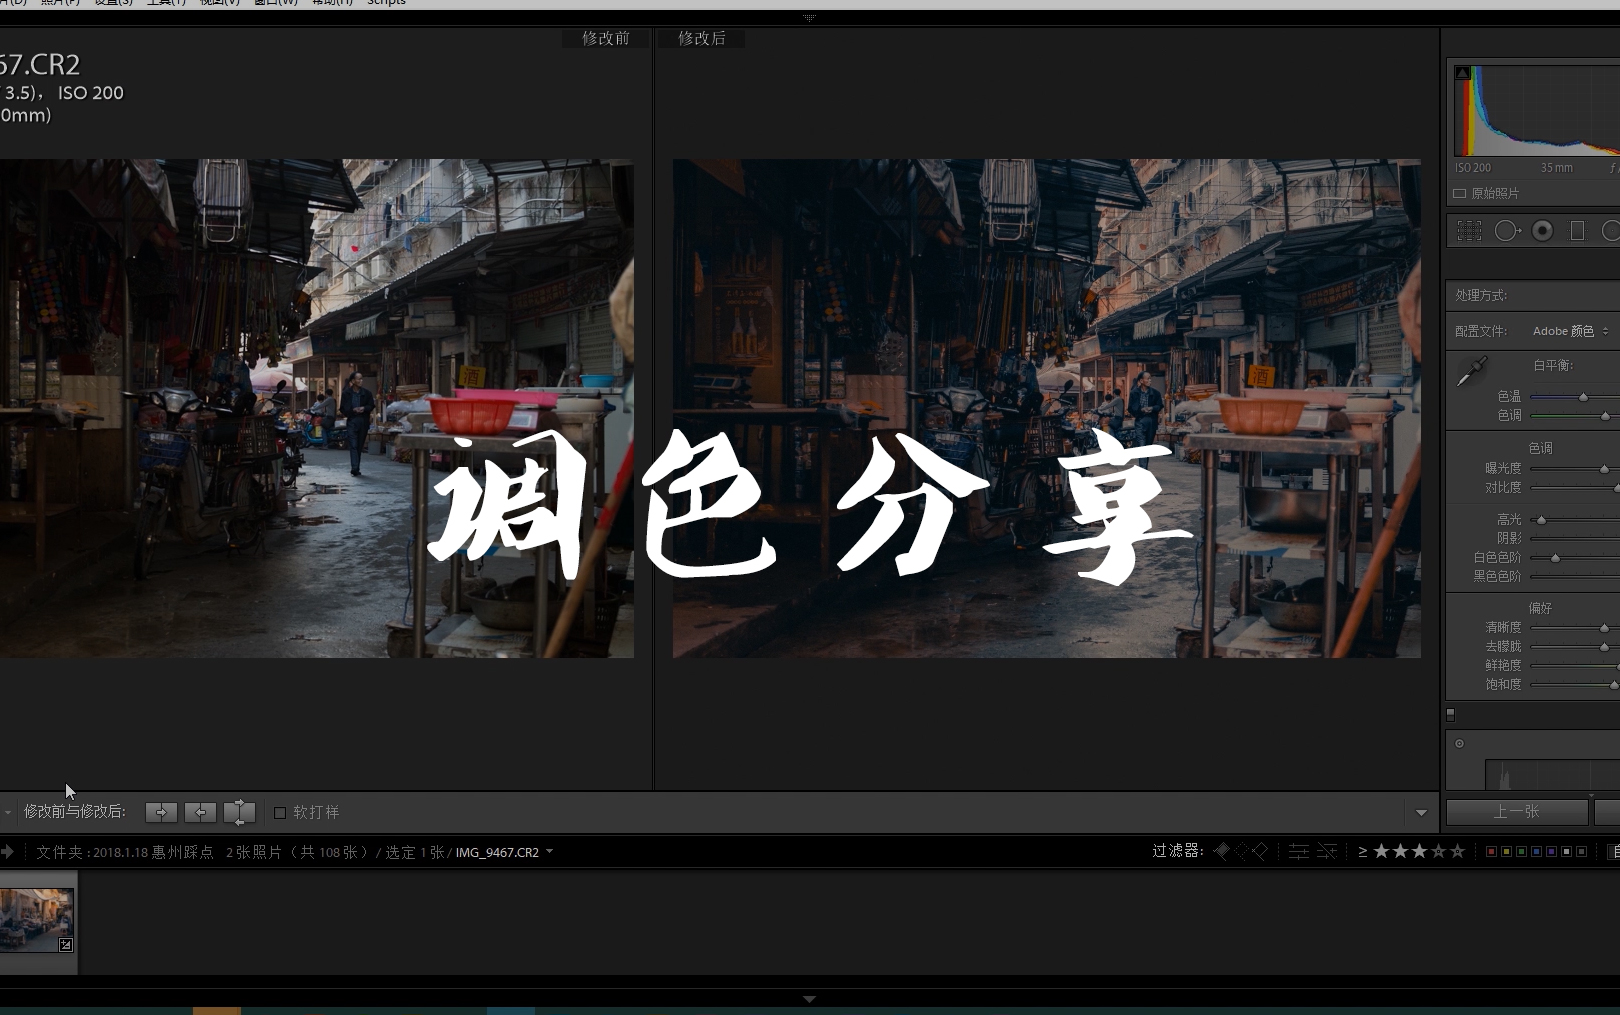Viewport: 1620px width, 1015px height.
Task: Set filter rating to four stars
Action: click(x=1439, y=851)
